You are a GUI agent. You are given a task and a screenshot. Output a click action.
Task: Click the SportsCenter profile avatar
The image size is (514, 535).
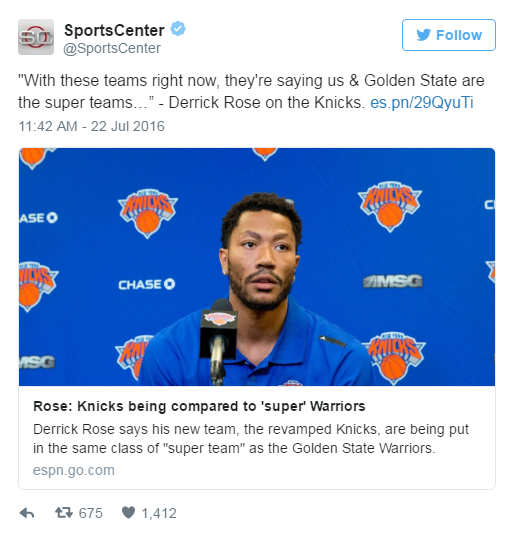click(36, 37)
